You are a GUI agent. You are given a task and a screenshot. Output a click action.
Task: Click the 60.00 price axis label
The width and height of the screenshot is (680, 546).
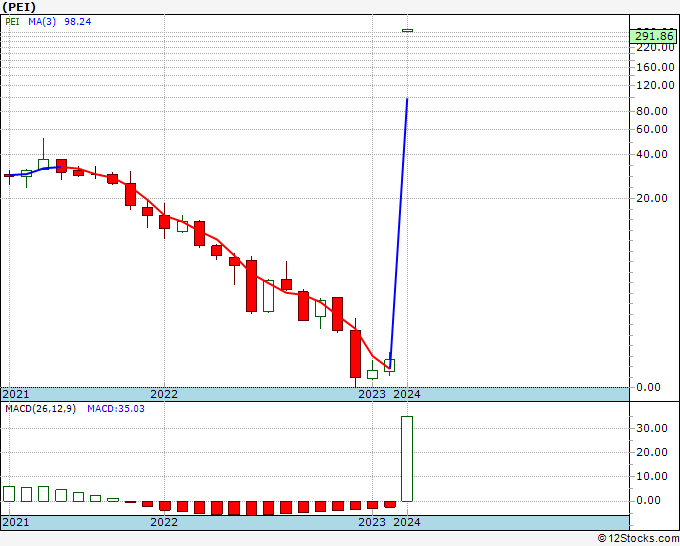(651, 129)
